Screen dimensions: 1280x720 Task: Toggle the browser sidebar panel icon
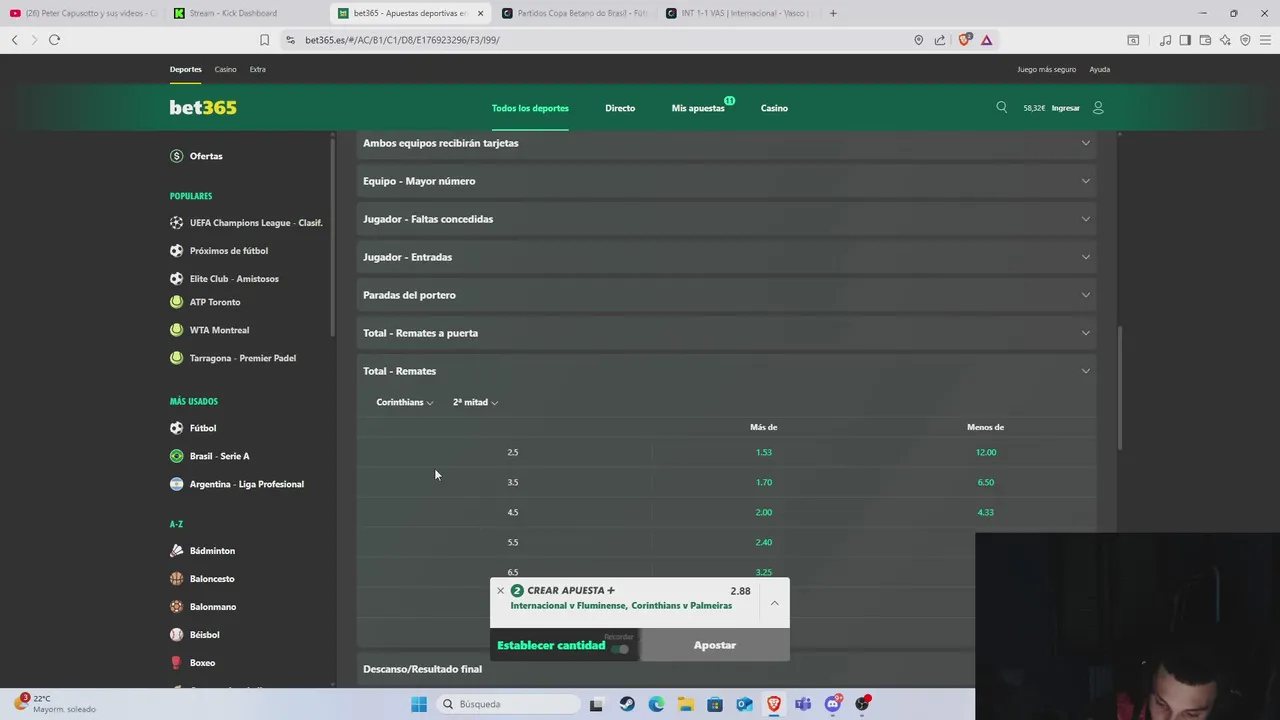(x=1185, y=40)
